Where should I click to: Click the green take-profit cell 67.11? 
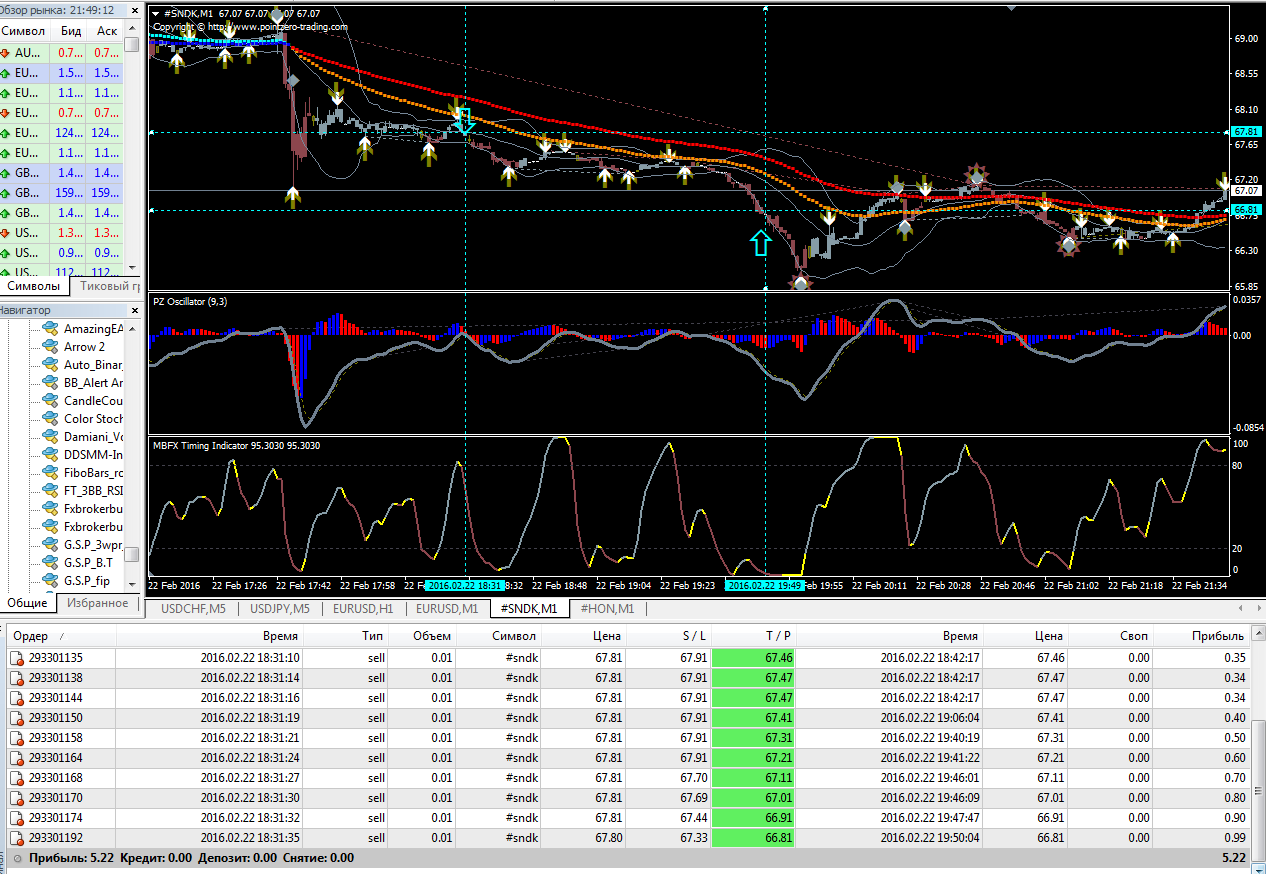pyautogui.click(x=753, y=778)
